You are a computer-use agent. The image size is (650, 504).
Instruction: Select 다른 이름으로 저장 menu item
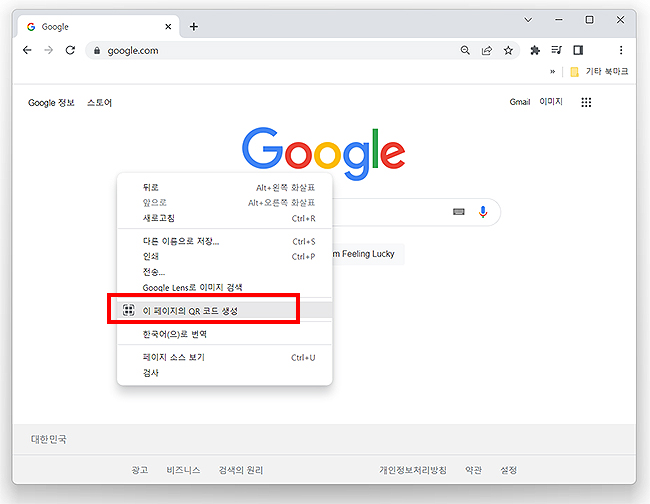(x=224, y=241)
